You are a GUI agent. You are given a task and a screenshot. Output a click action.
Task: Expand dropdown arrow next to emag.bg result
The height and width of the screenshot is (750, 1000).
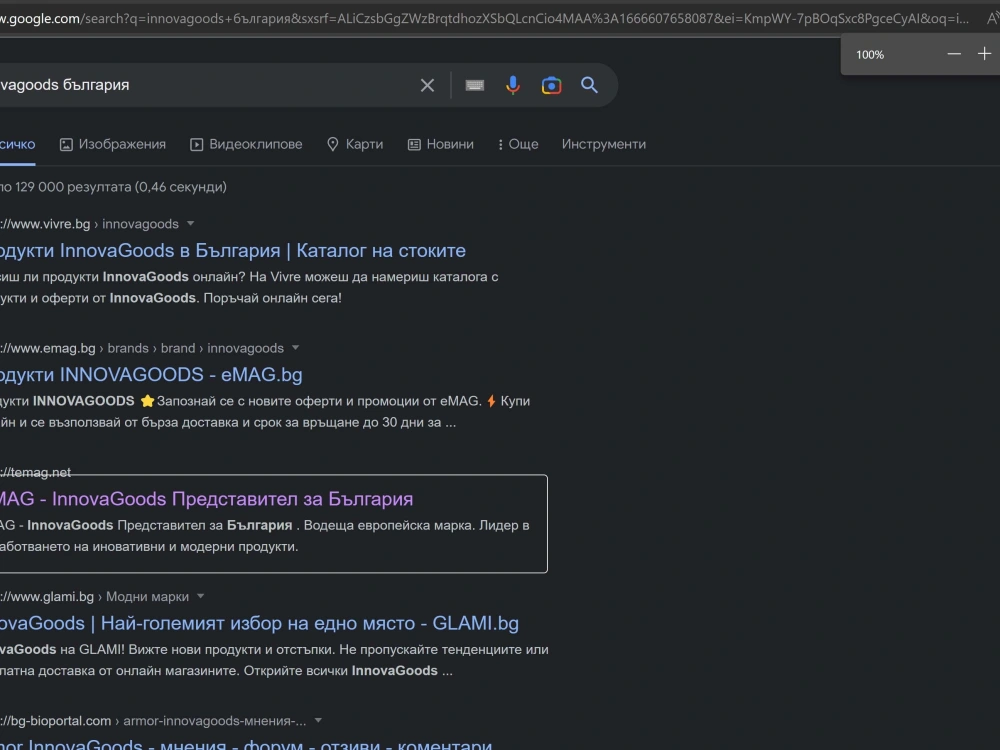[295, 348]
